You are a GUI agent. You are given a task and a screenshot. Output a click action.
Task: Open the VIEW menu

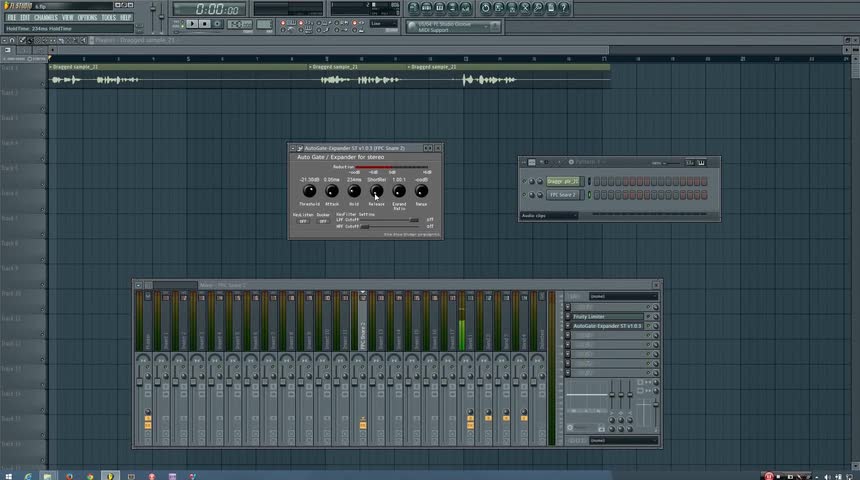click(67, 18)
